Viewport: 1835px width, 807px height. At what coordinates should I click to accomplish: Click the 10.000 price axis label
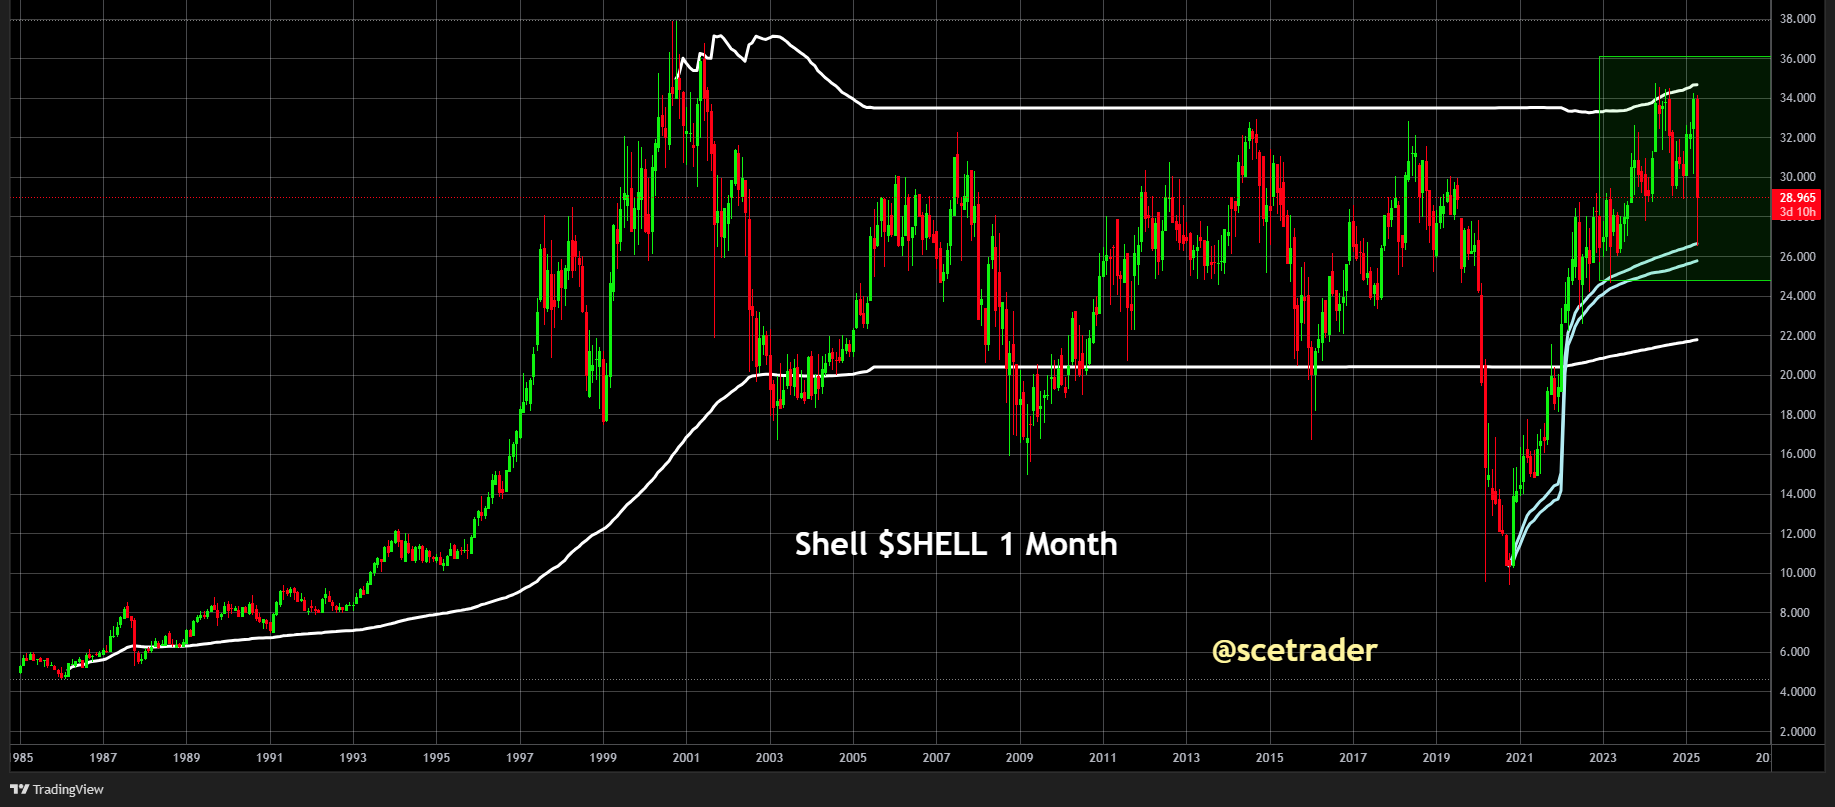click(x=1798, y=573)
